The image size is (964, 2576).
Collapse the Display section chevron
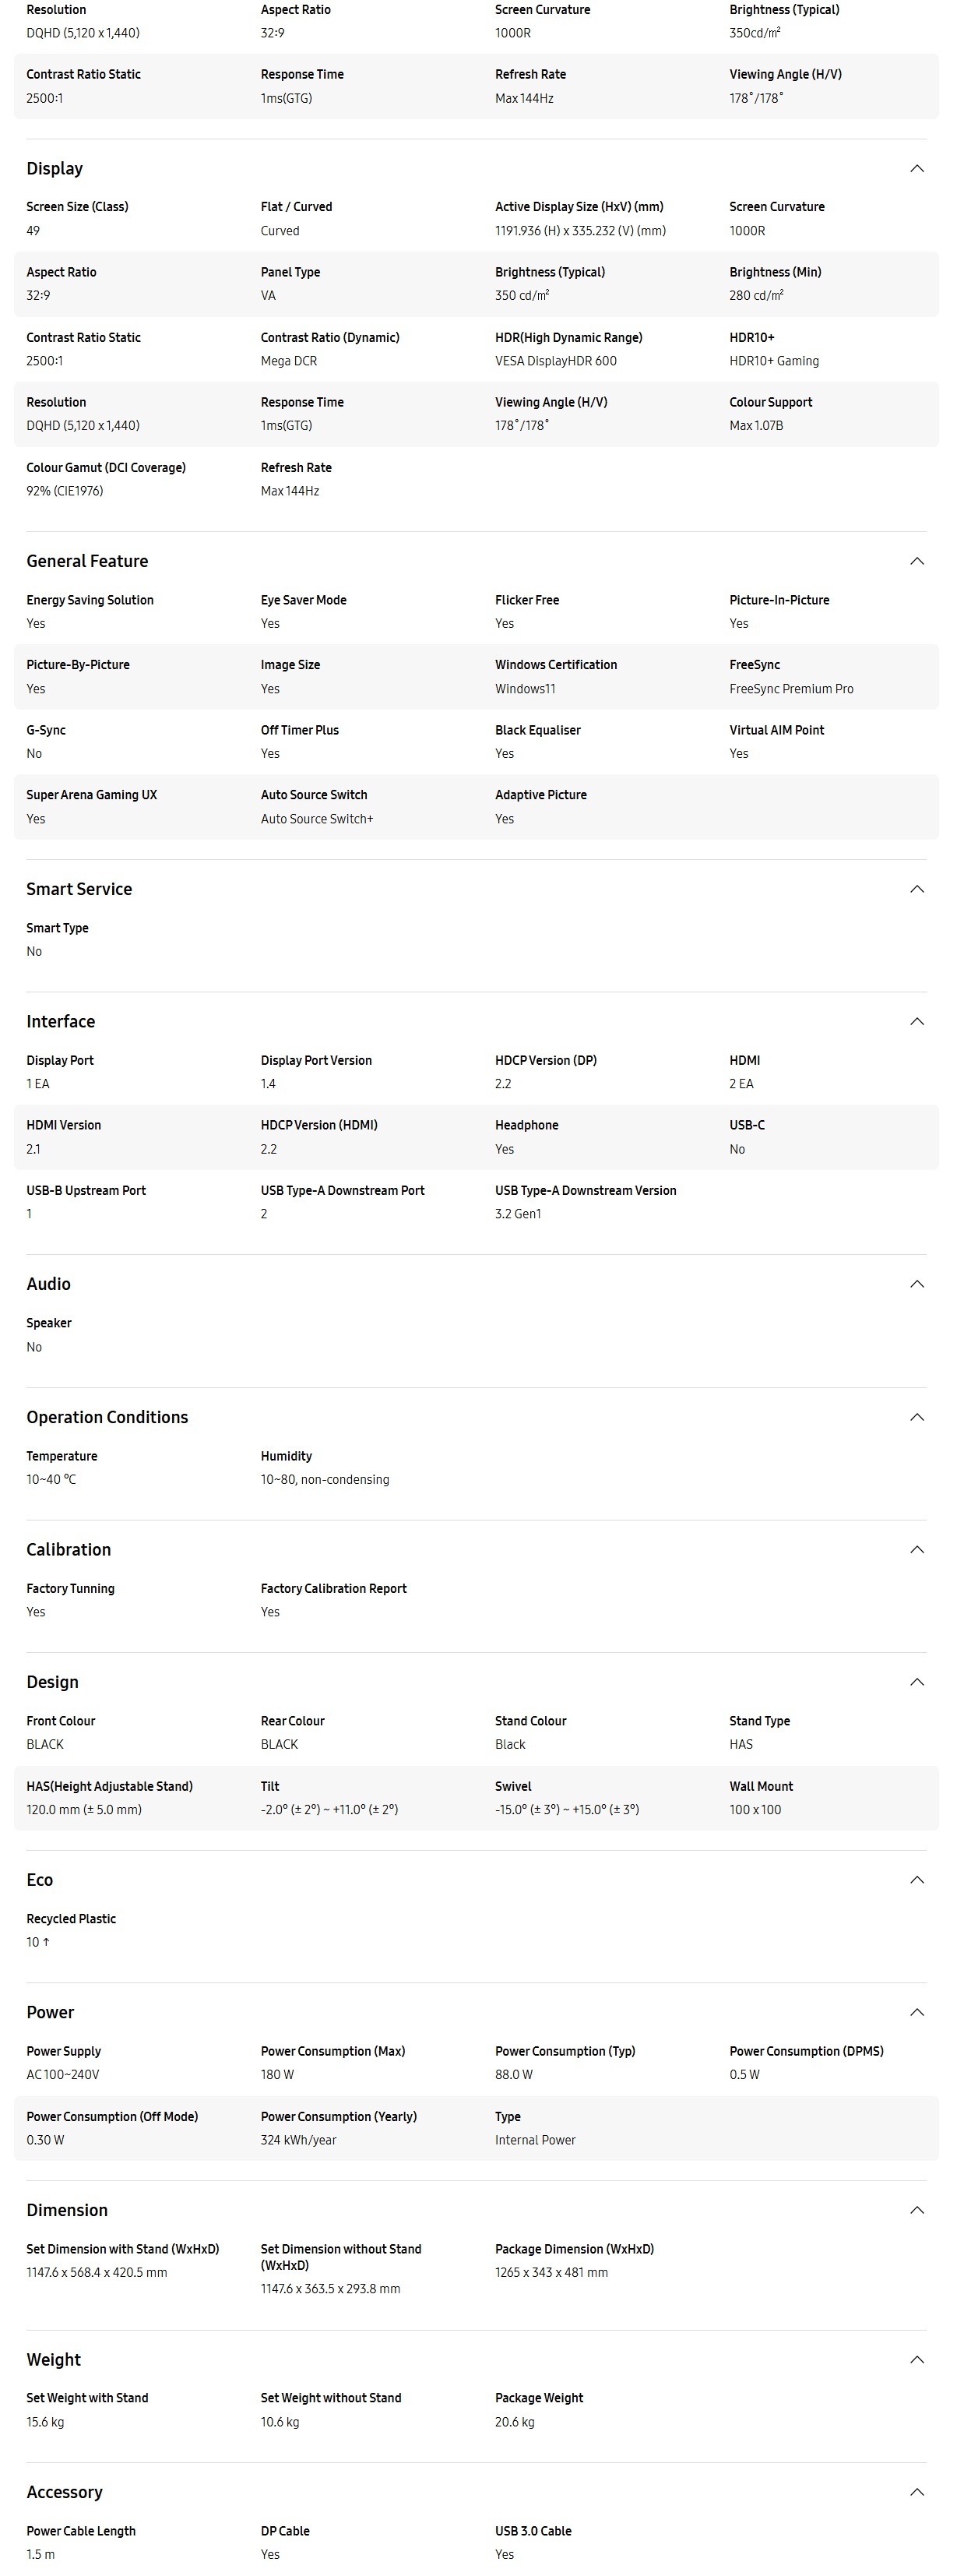point(916,168)
